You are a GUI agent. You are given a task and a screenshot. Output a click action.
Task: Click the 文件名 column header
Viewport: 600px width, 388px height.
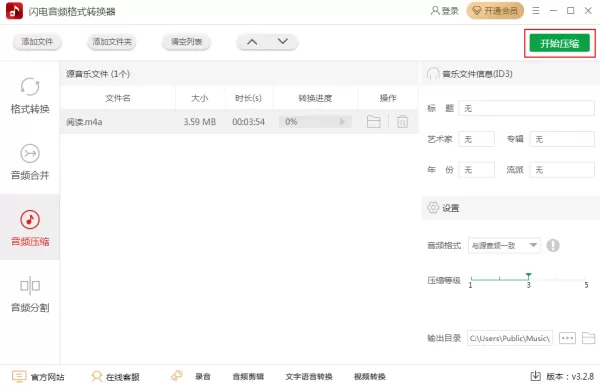coord(117,98)
